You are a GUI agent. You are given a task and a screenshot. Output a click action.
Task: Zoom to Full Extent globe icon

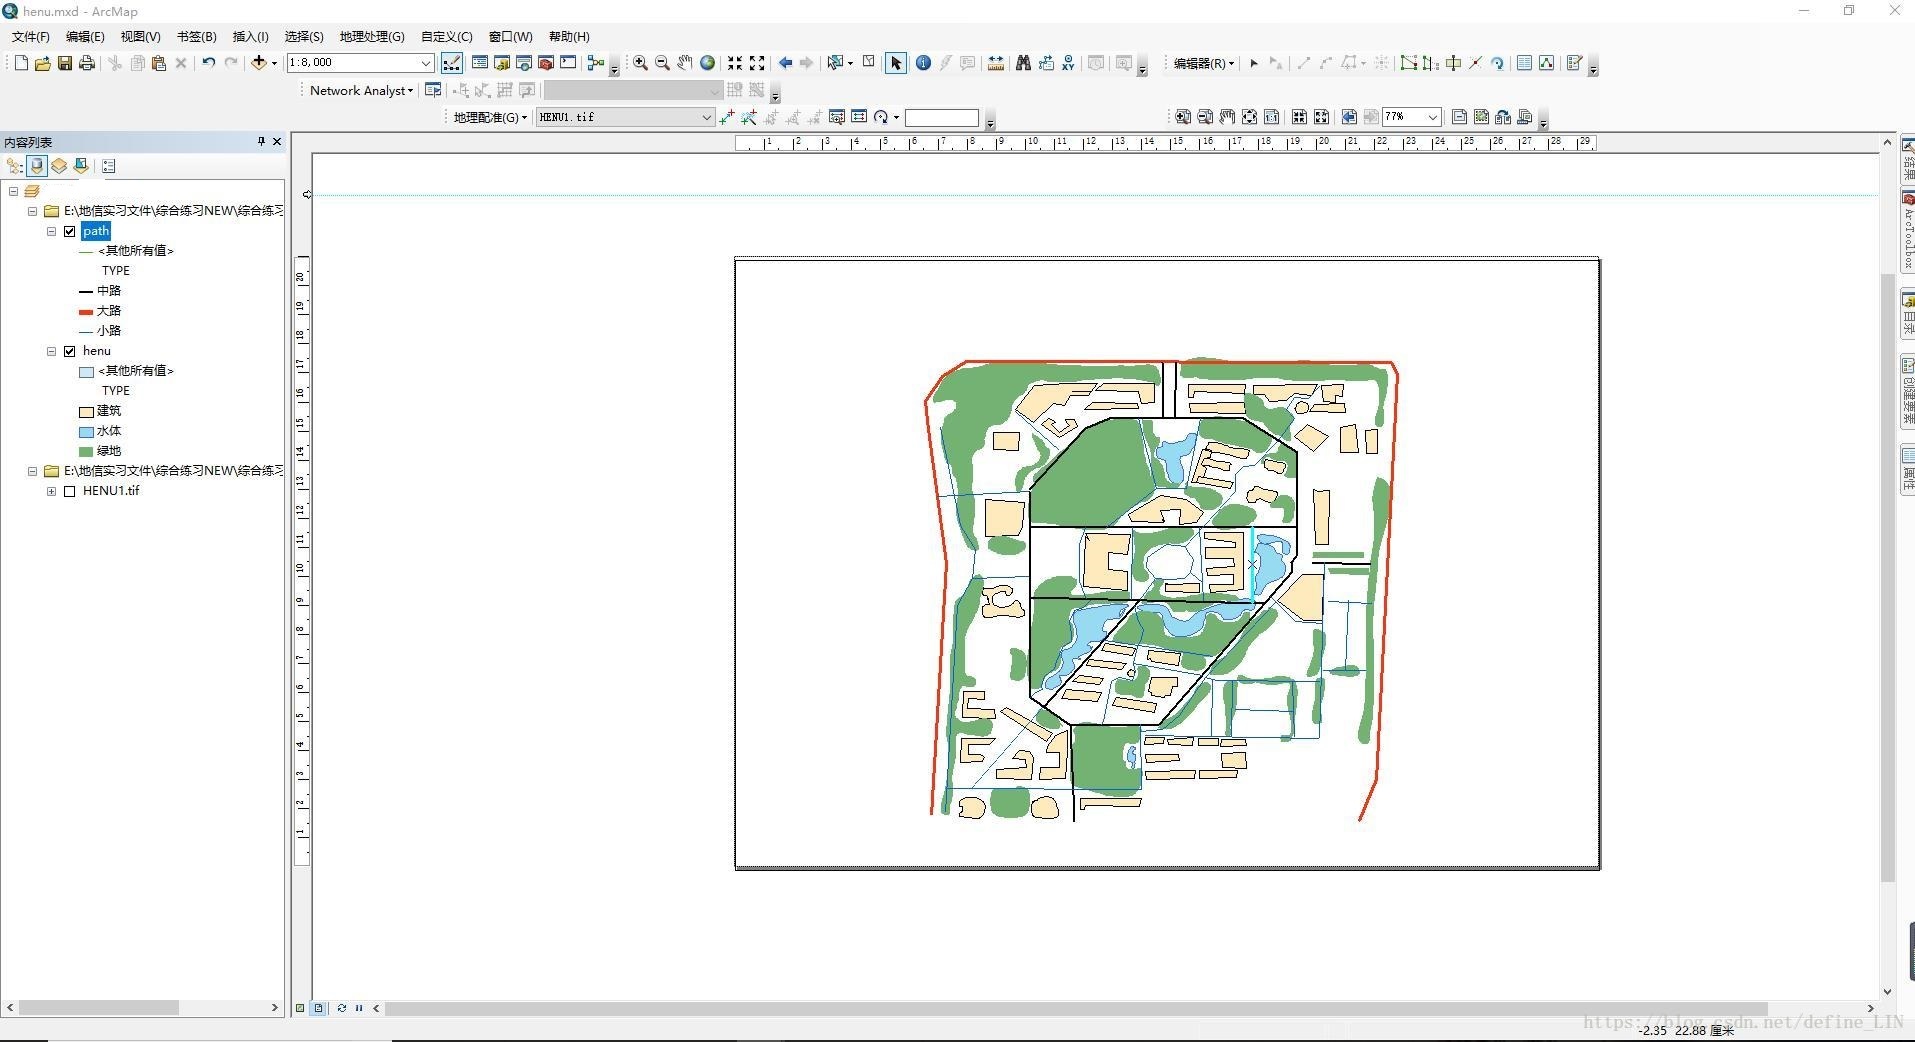[x=708, y=63]
